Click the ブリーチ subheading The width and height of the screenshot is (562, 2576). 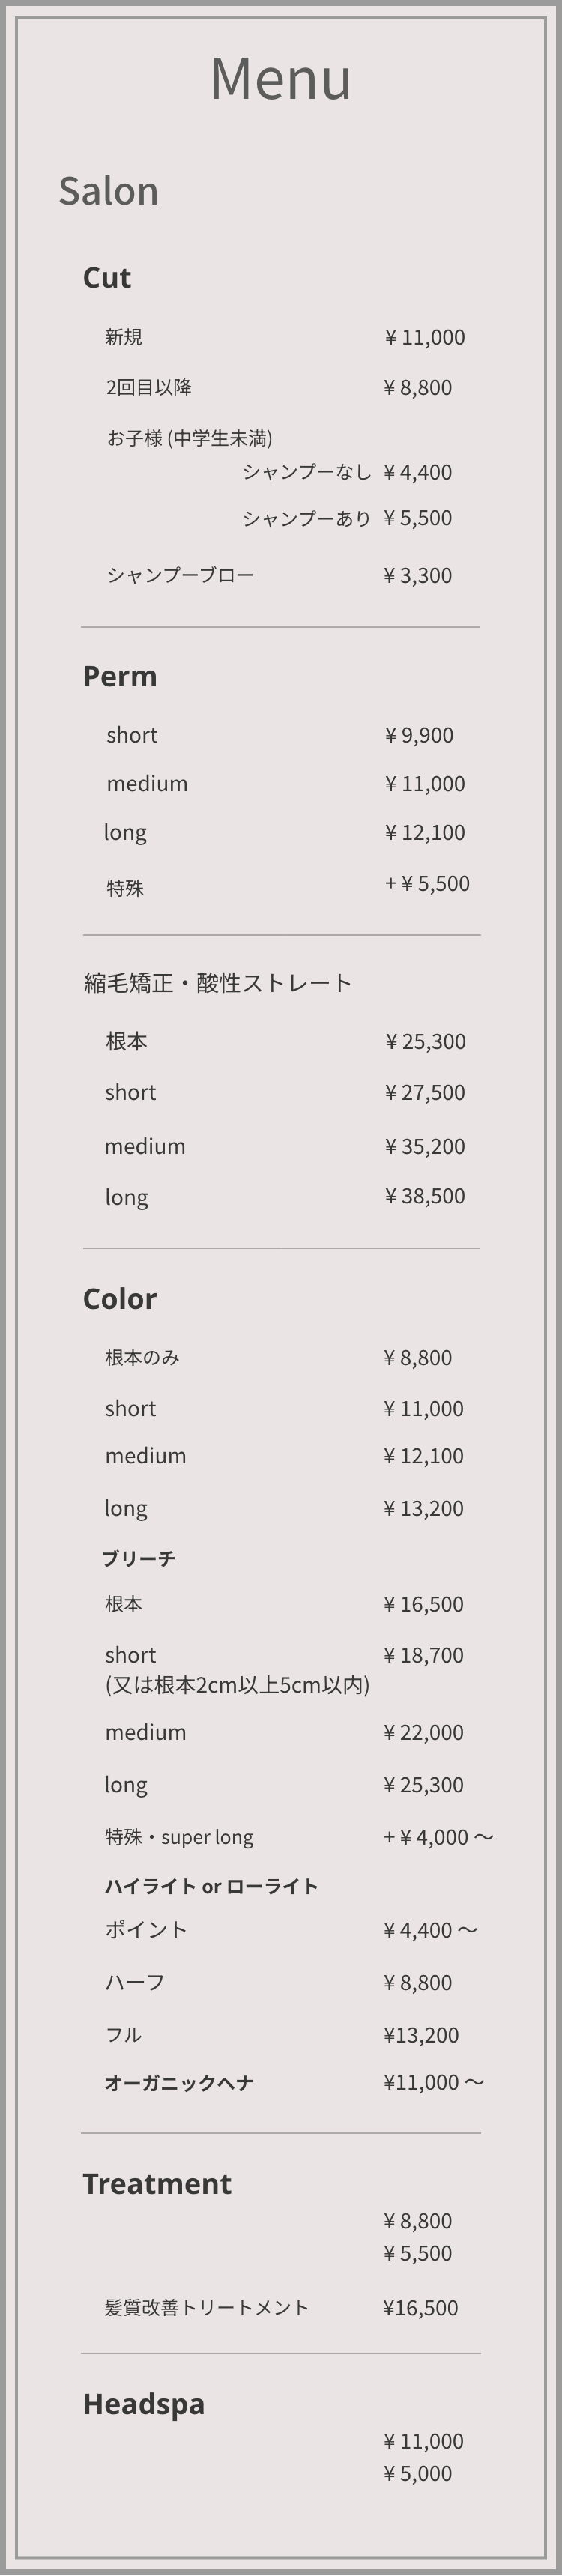(138, 1558)
